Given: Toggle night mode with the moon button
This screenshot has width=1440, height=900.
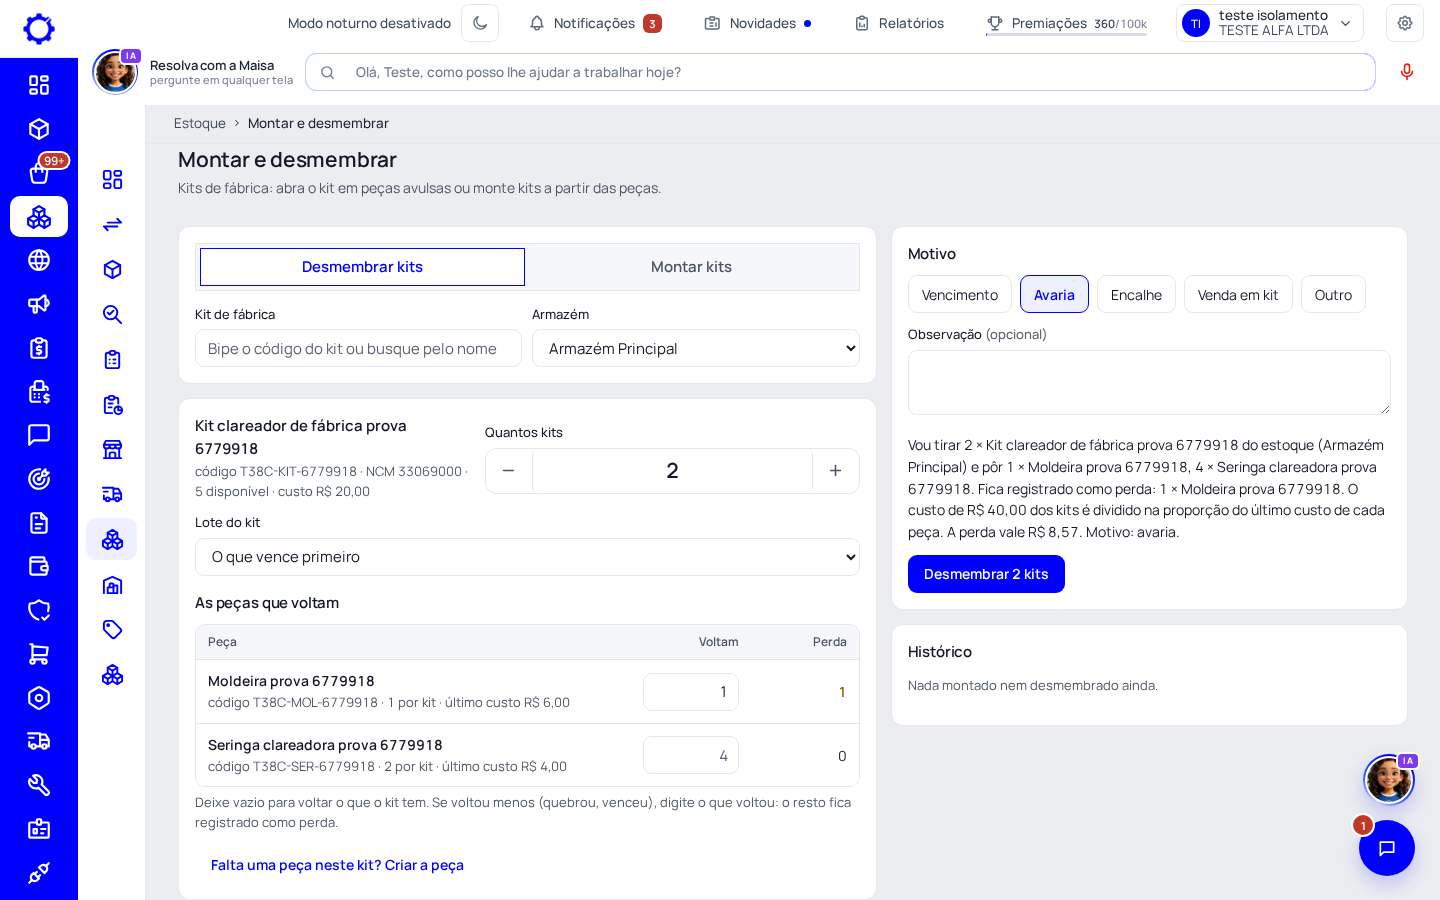Looking at the screenshot, I should (x=480, y=23).
